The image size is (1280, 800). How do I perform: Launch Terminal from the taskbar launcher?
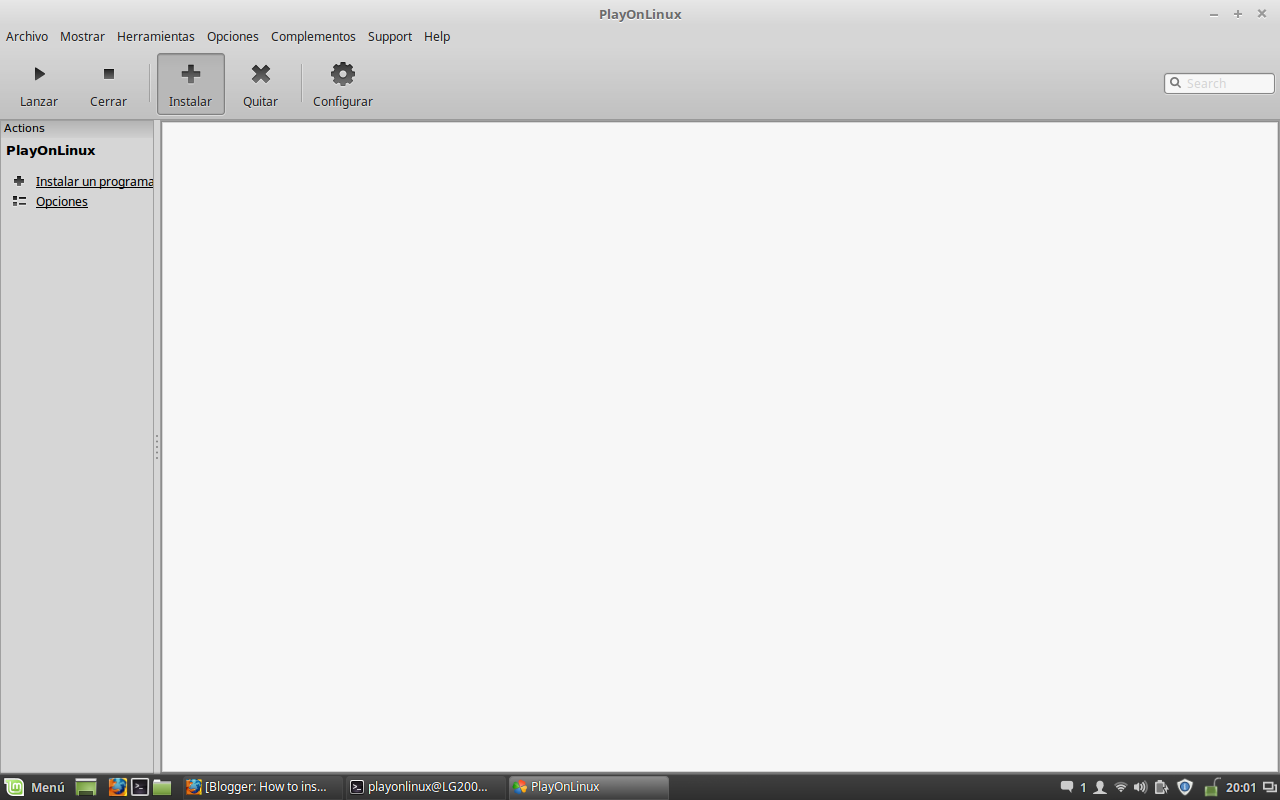pos(140,787)
